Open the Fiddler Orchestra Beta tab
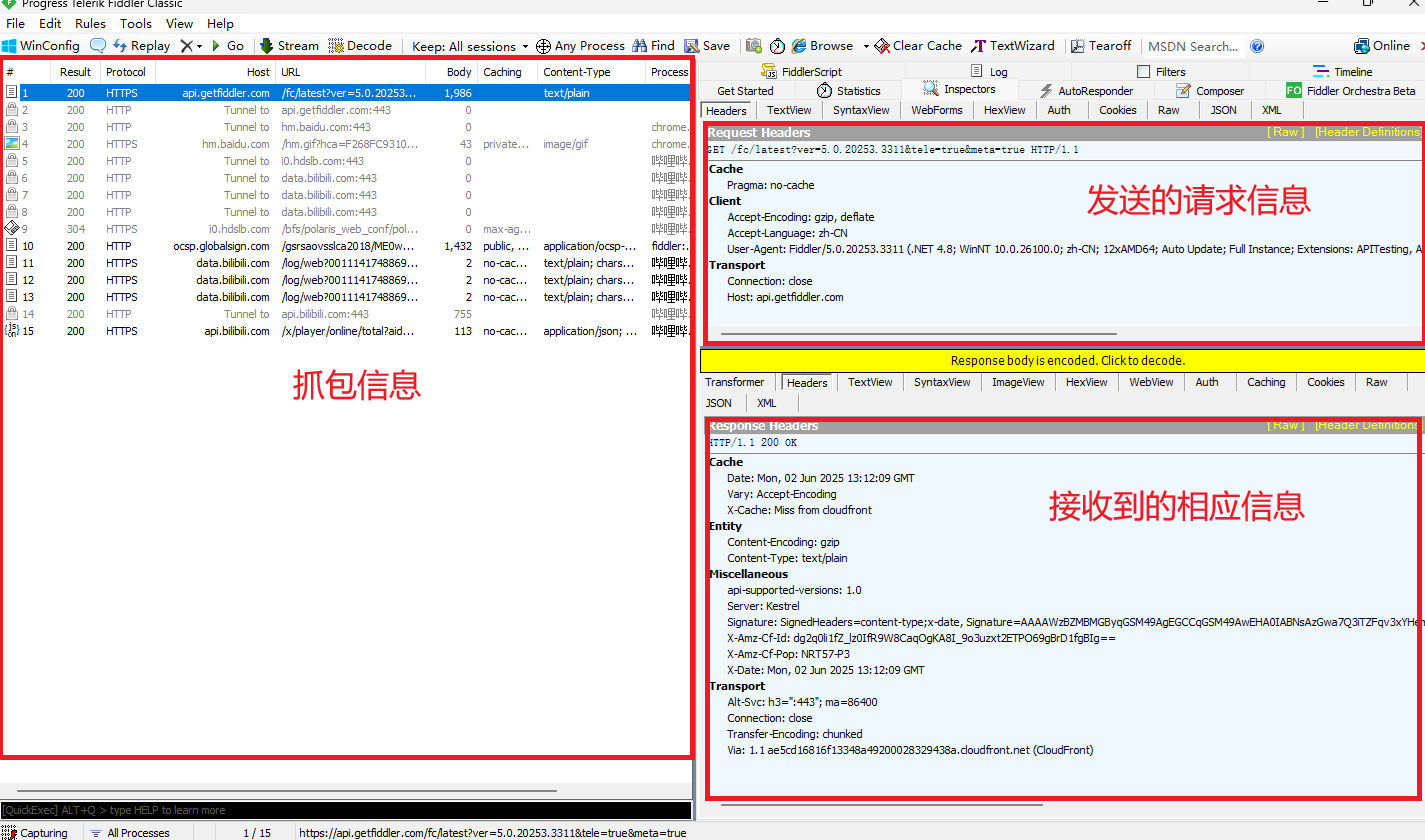 click(x=1351, y=91)
